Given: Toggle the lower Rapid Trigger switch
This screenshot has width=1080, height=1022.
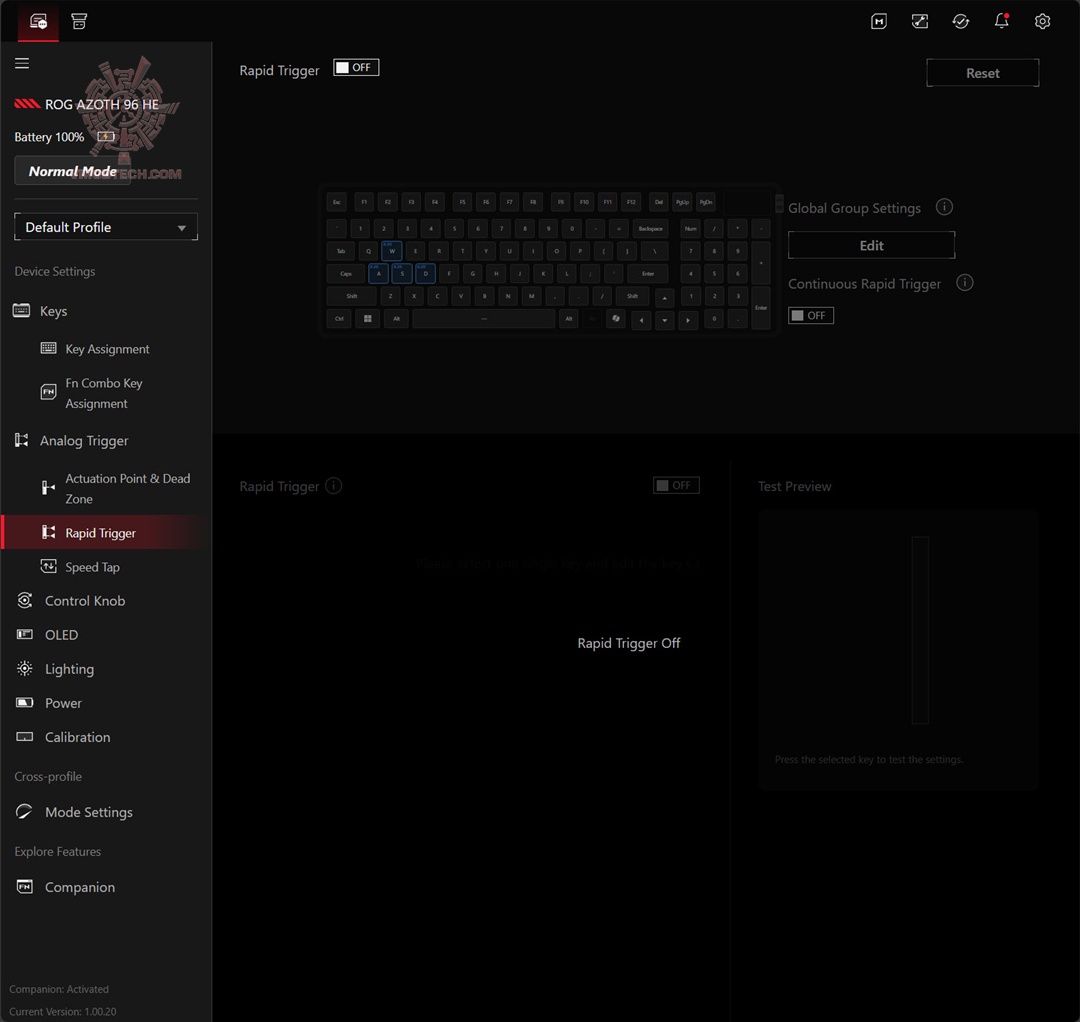Looking at the screenshot, I should pyautogui.click(x=676, y=486).
